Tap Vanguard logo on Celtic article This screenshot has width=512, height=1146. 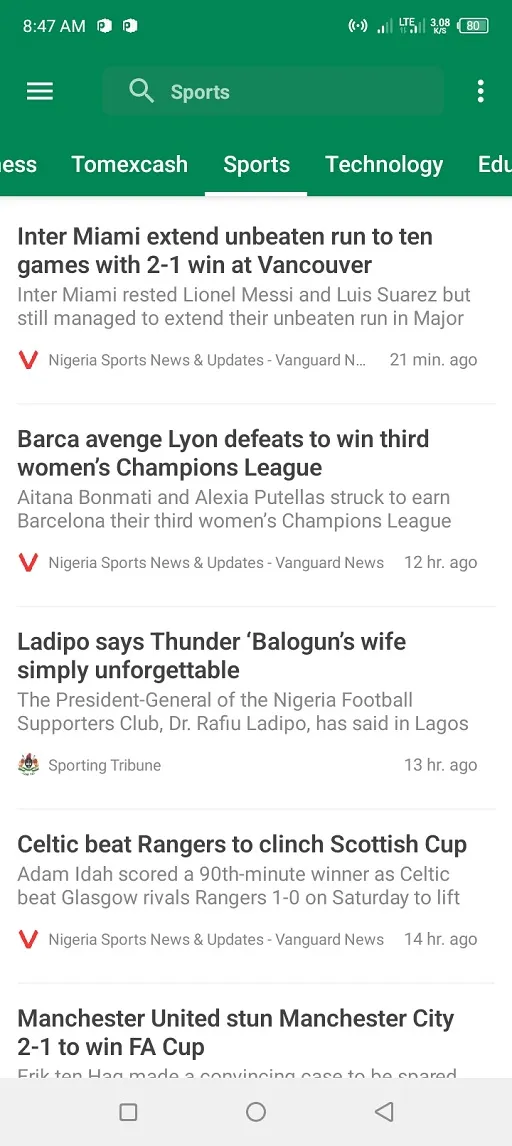(28, 939)
